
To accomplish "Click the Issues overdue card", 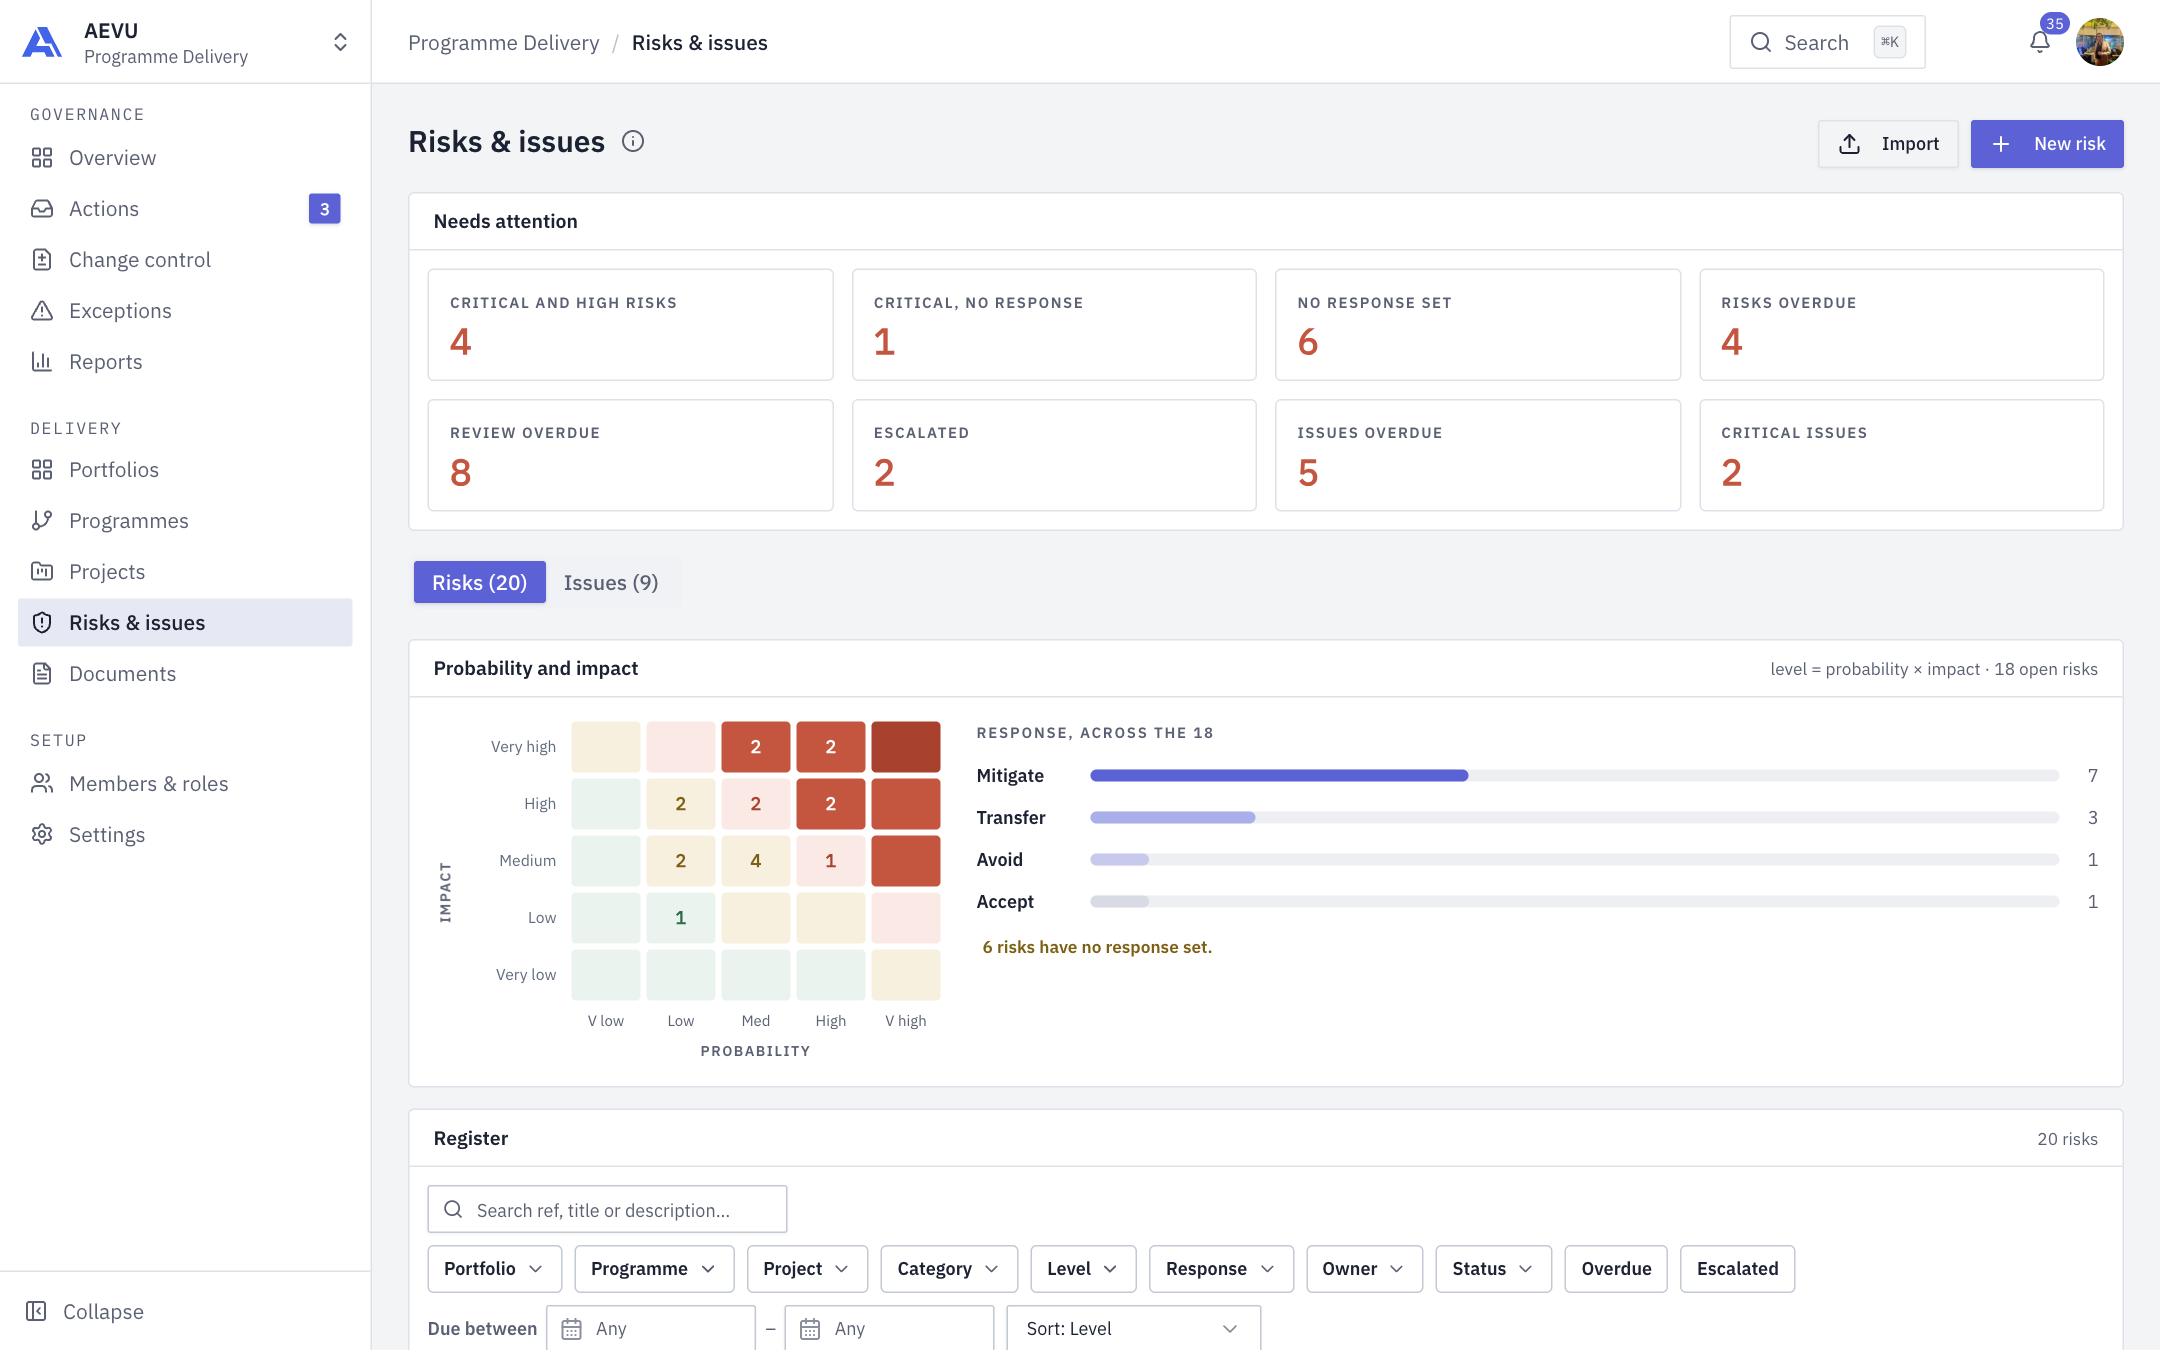I will 1478,455.
